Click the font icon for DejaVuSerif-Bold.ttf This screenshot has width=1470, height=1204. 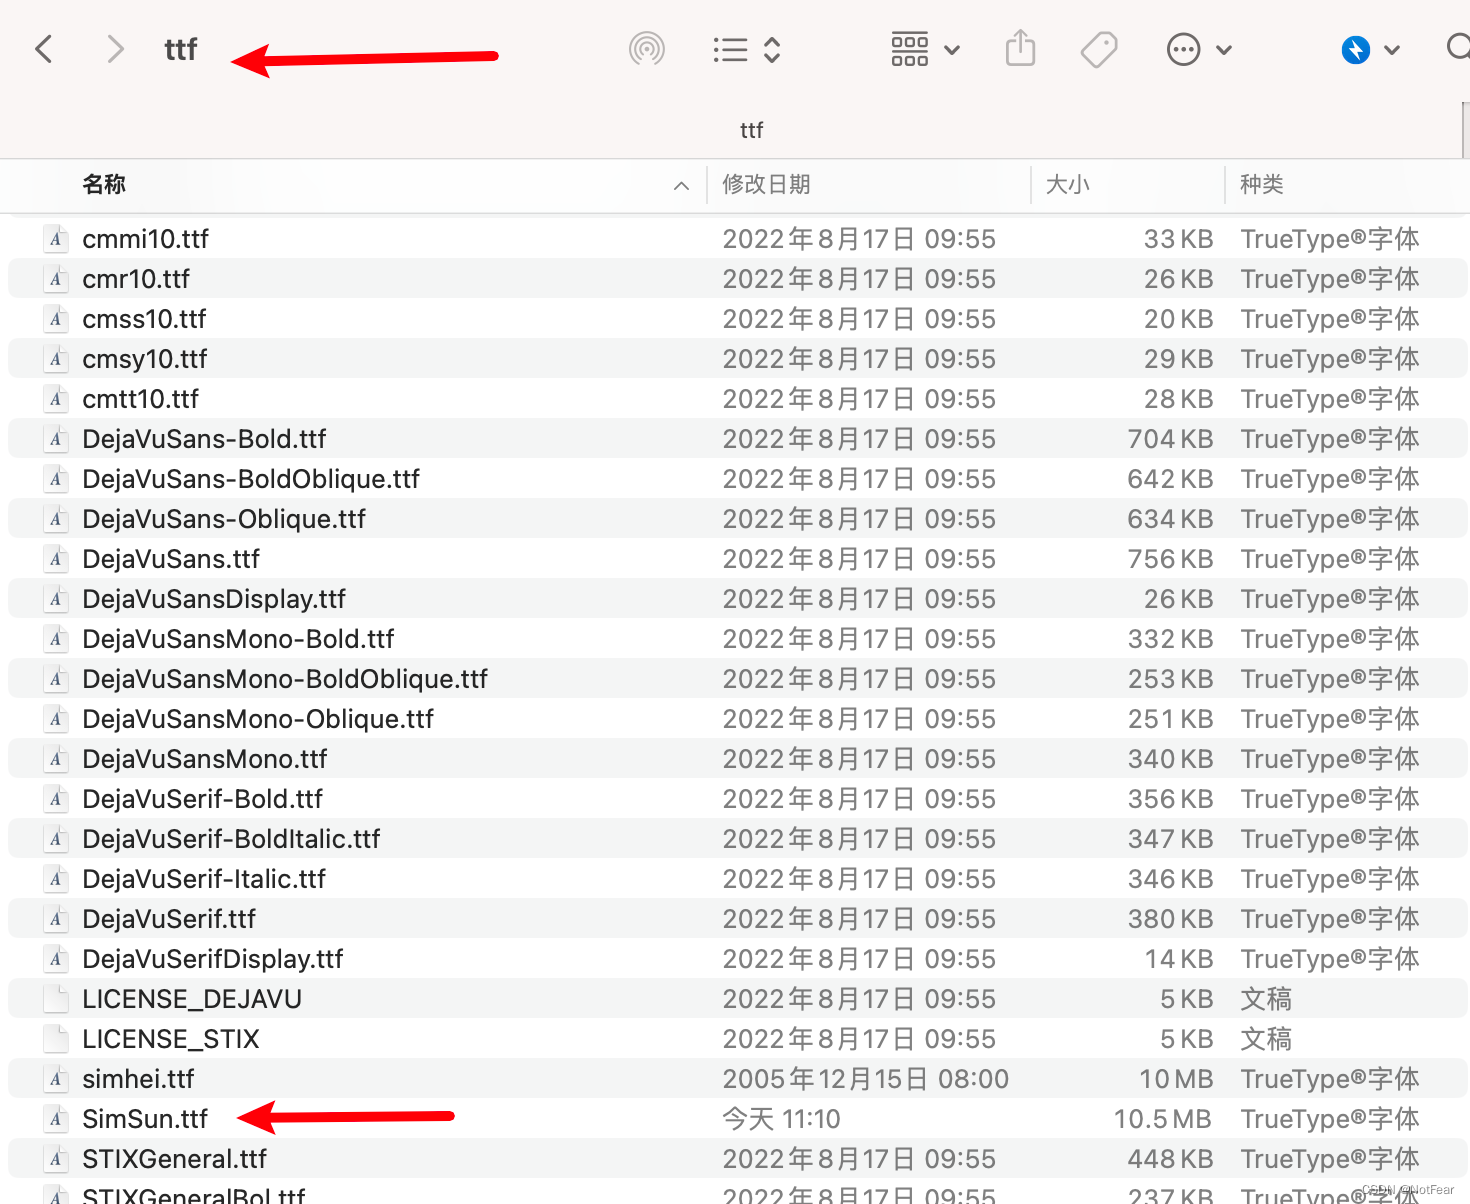(x=56, y=799)
